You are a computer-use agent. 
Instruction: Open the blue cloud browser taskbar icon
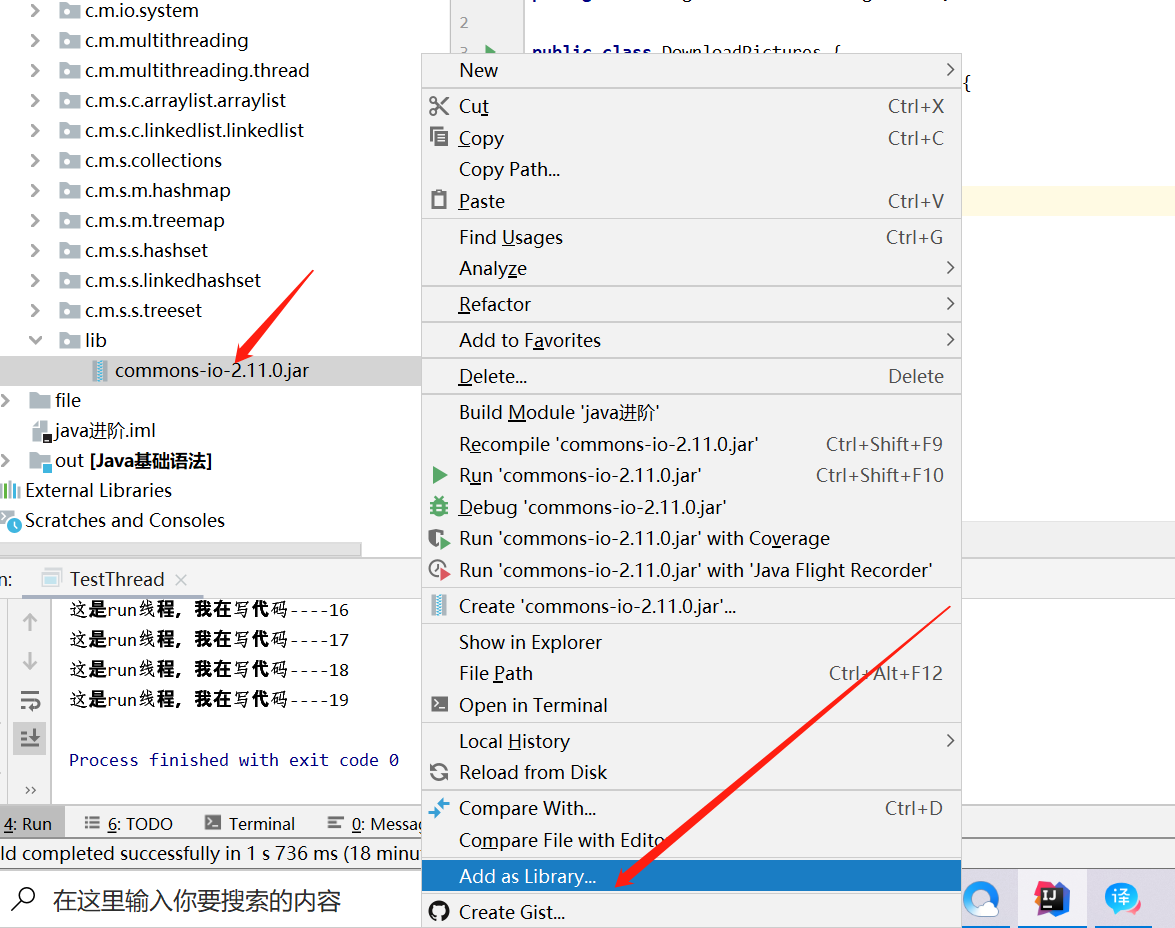[982, 900]
